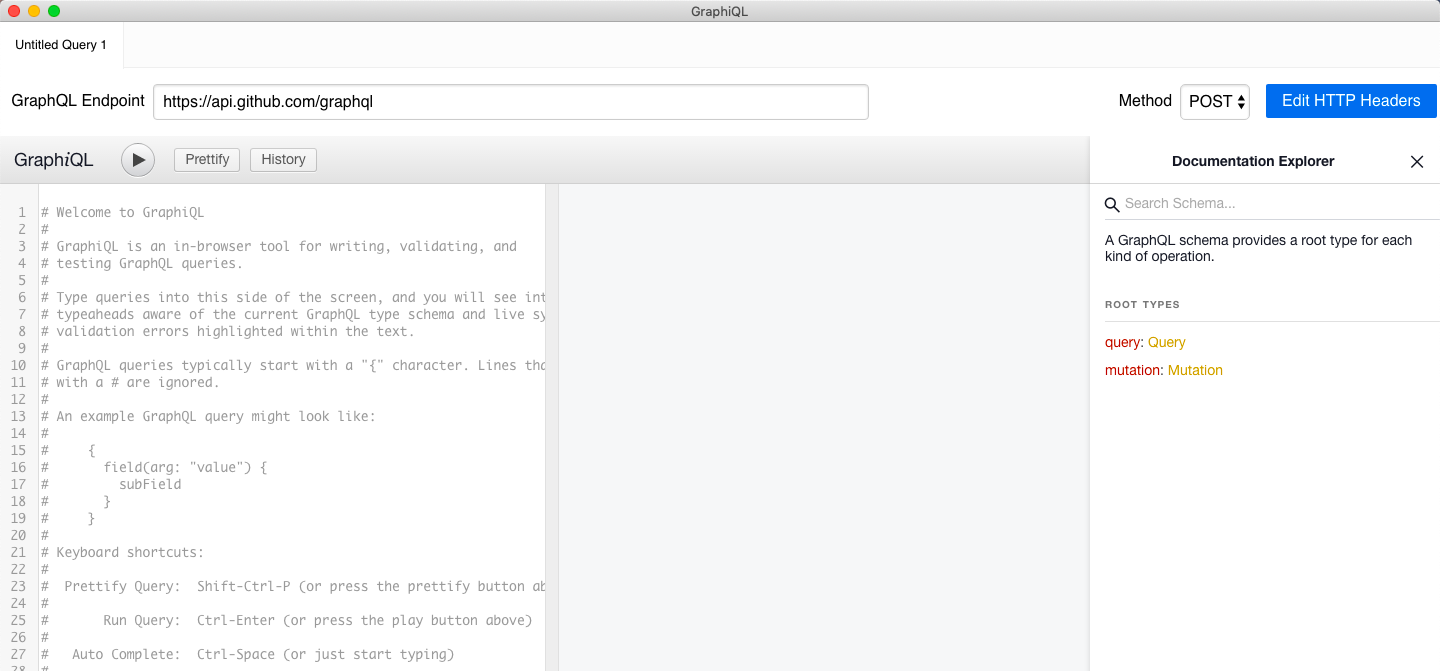Click the Documentation Explorer heading
The image size is (1440, 671).
point(1253,161)
